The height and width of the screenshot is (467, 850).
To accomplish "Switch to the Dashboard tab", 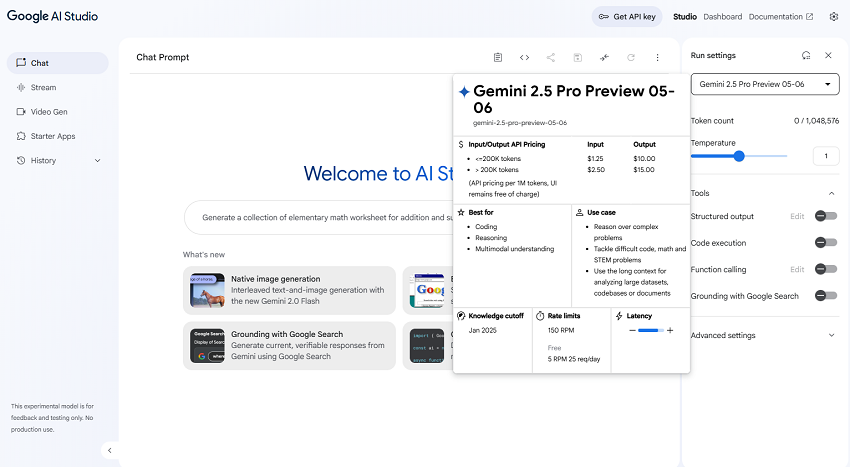I will point(723,17).
